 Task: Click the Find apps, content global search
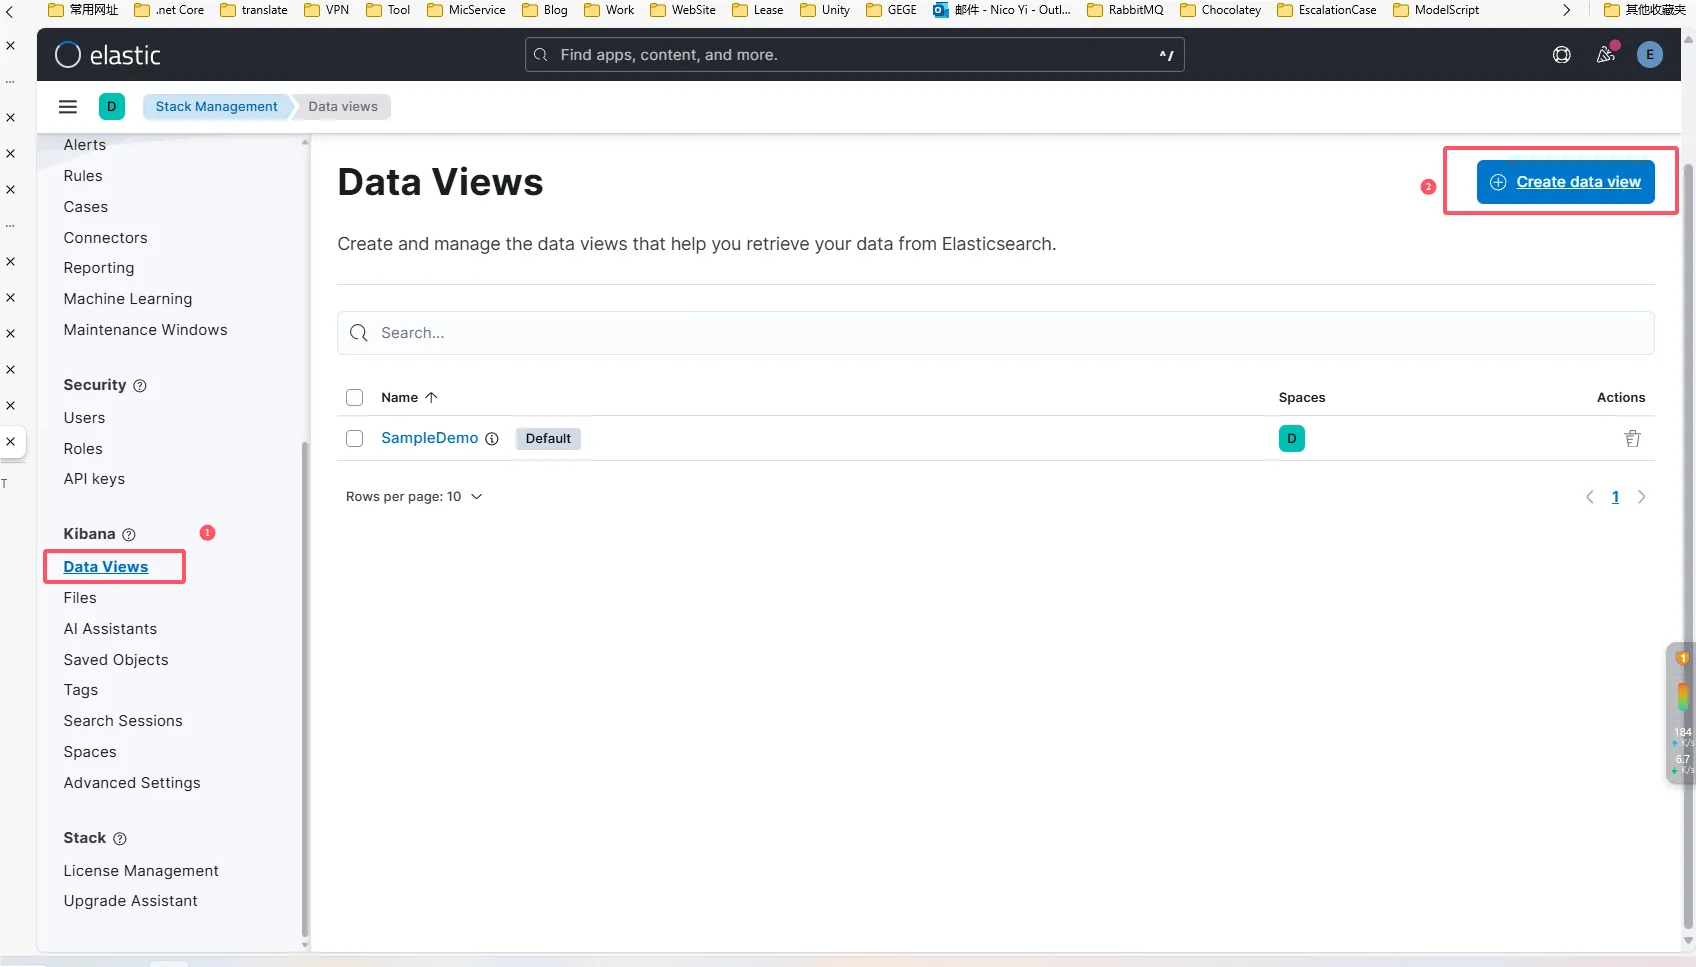click(x=854, y=55)
